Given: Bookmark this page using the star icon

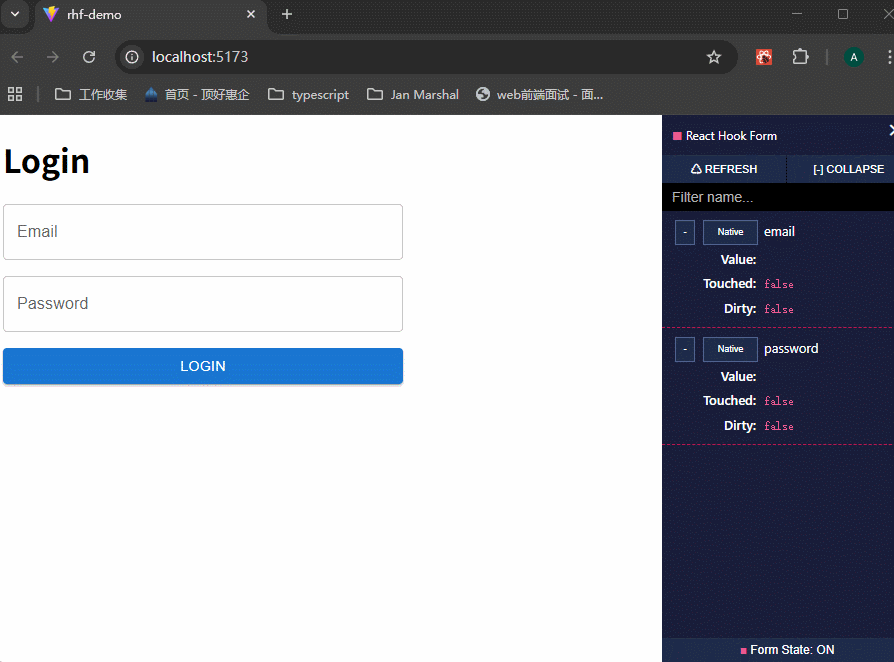Looking at the screenshot, I should tap(714, 57).
